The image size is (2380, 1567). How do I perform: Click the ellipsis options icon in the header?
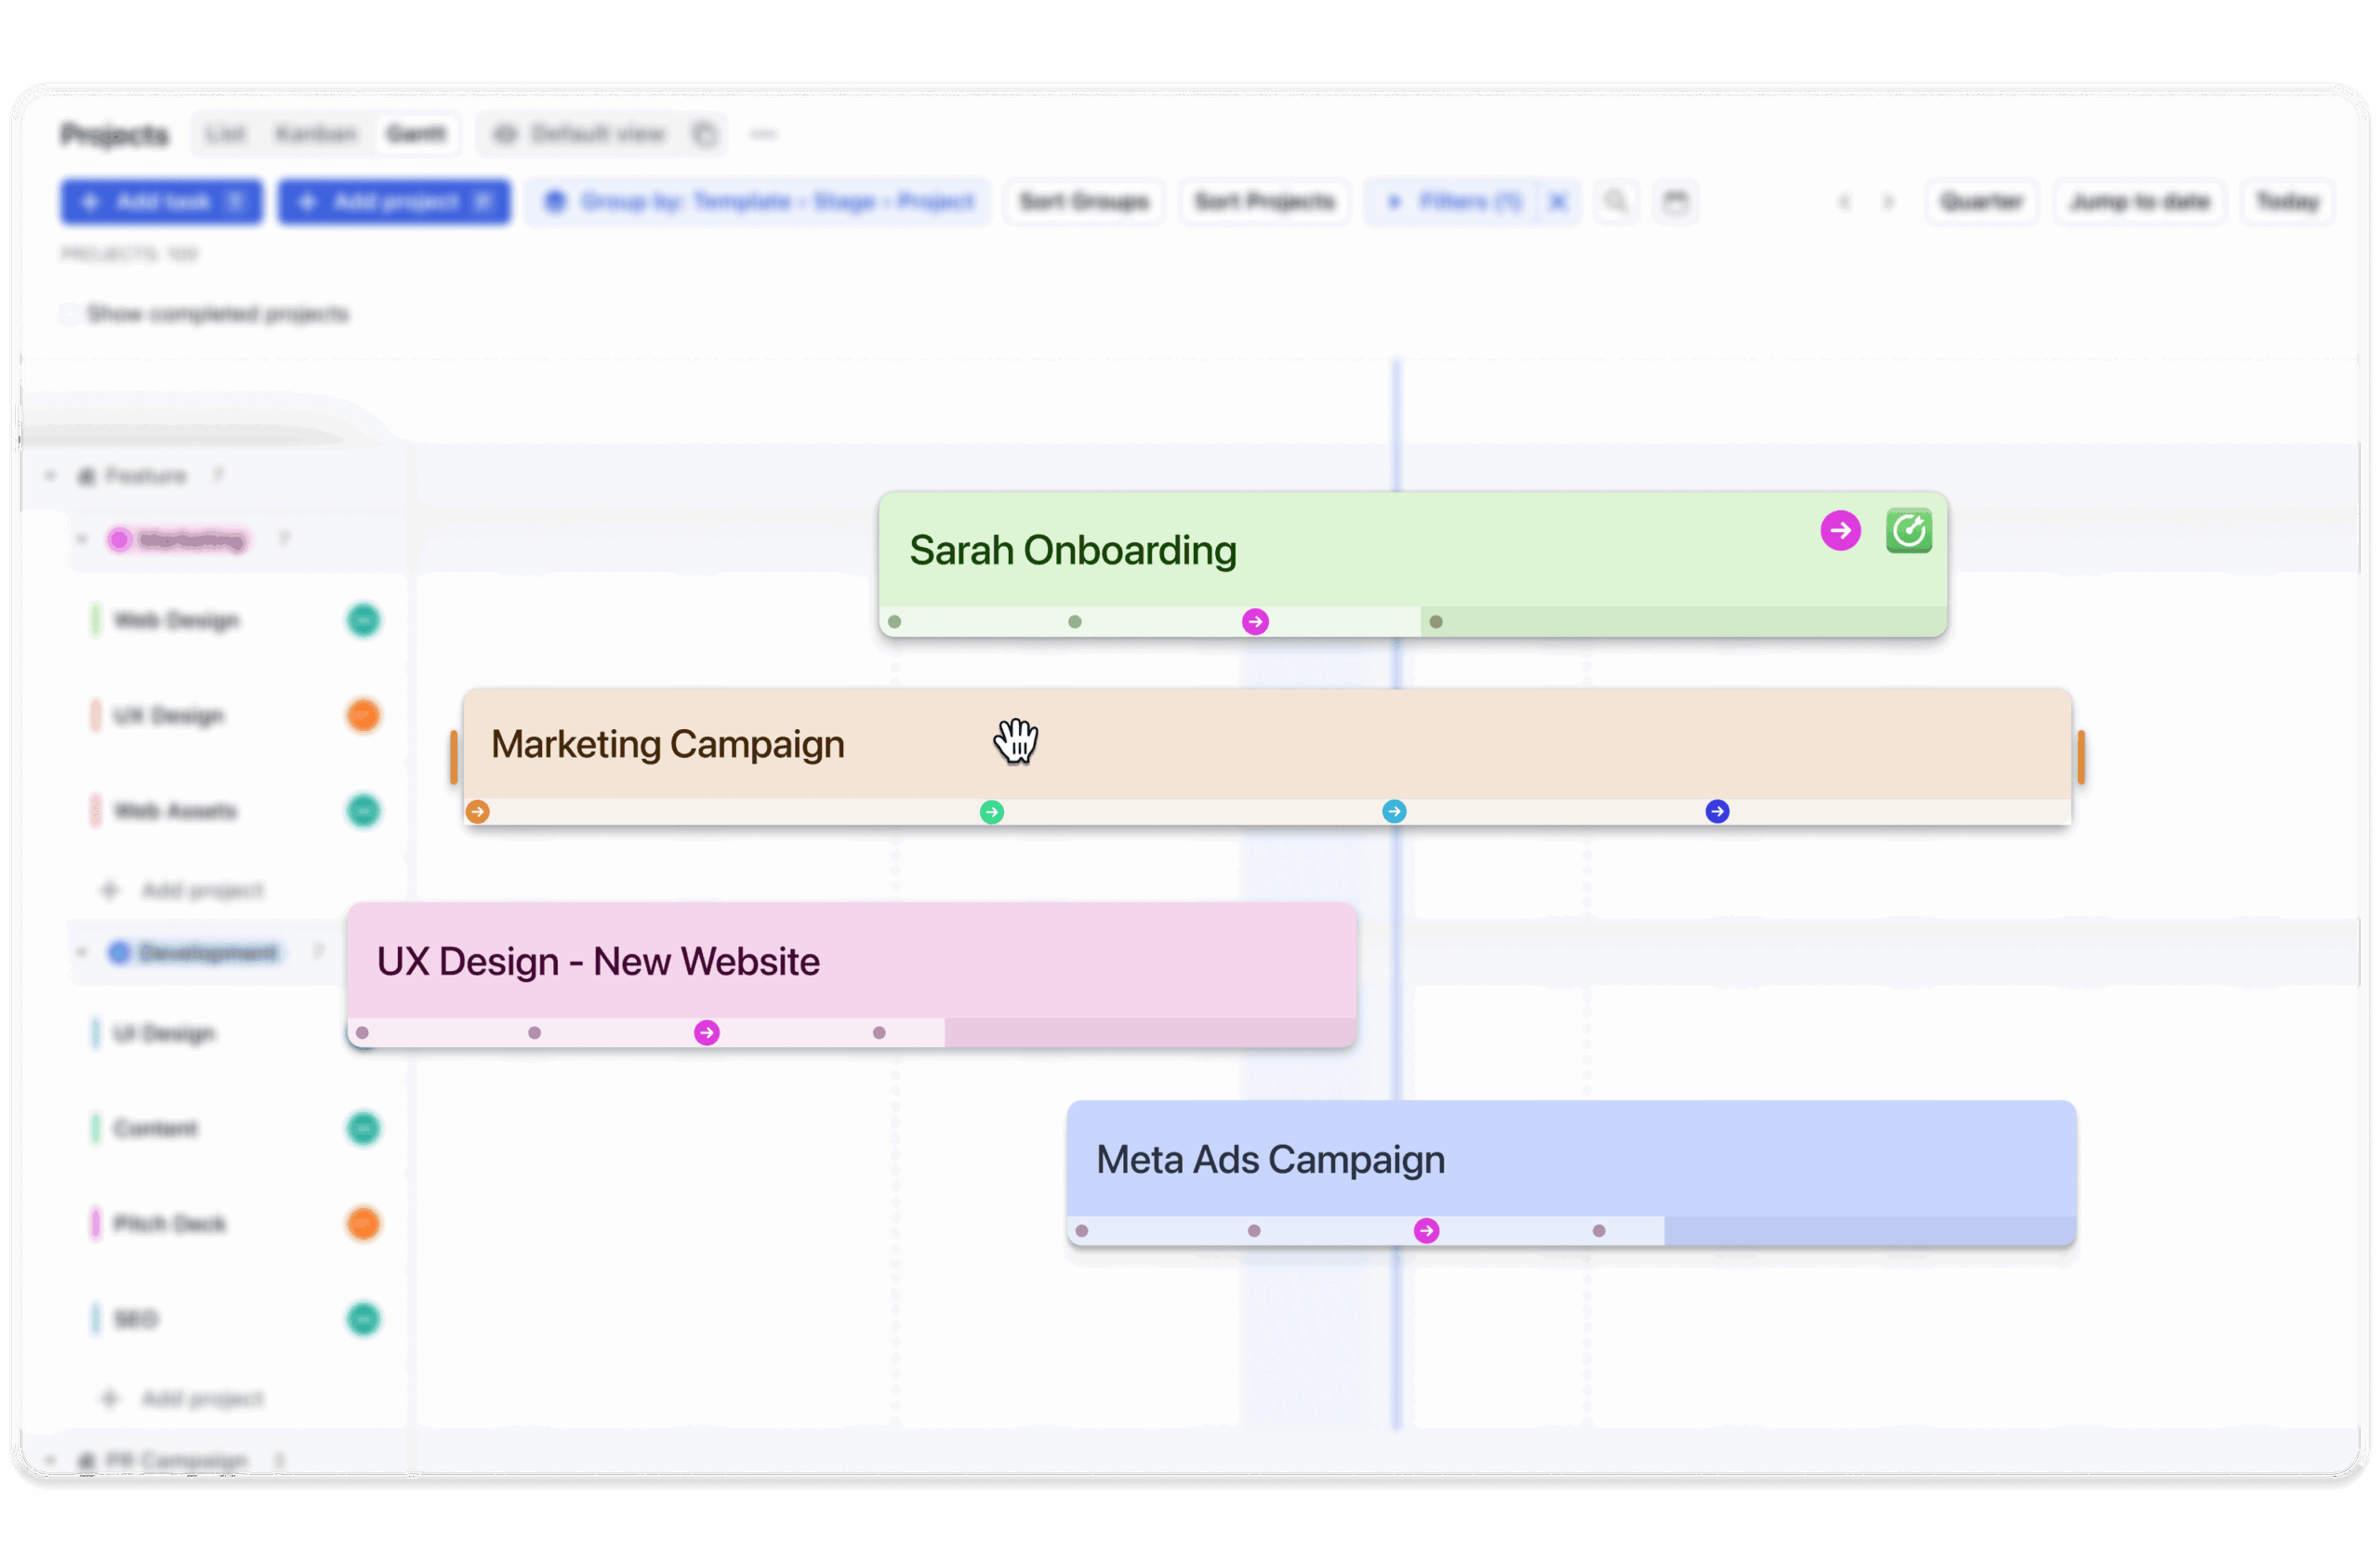click(763, 133)
